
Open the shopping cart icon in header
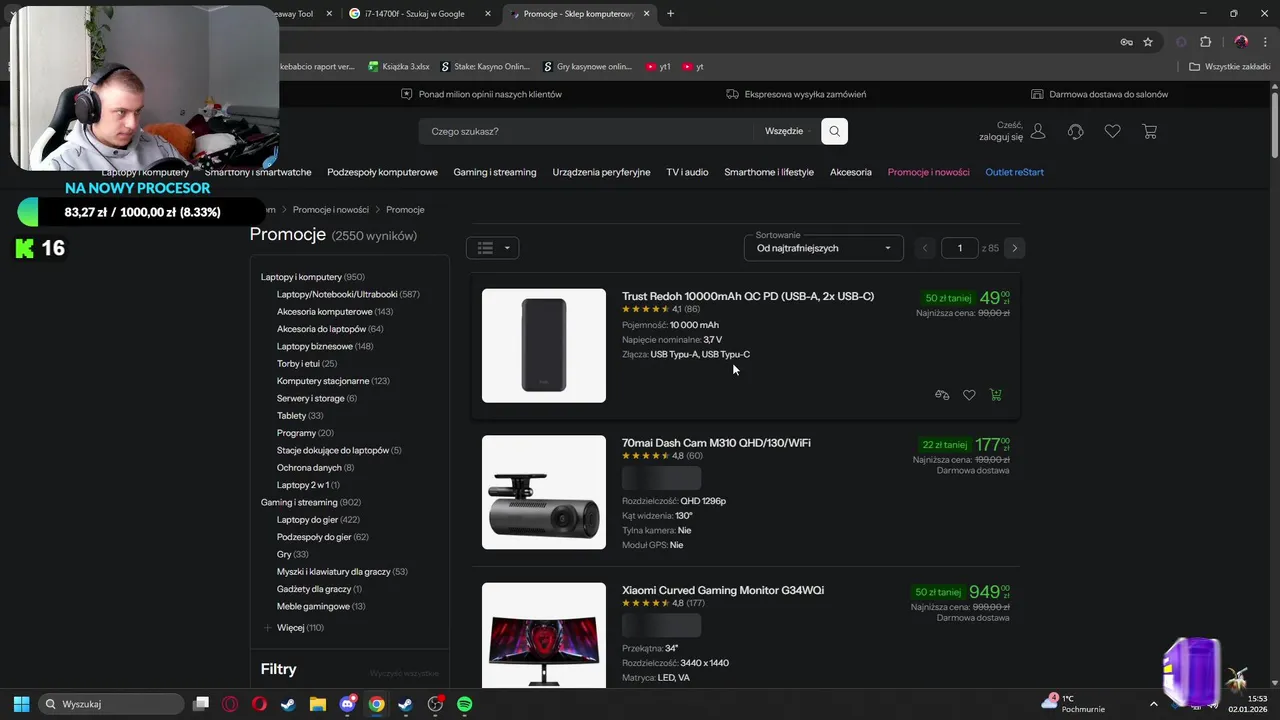(x=1149, y=131)
